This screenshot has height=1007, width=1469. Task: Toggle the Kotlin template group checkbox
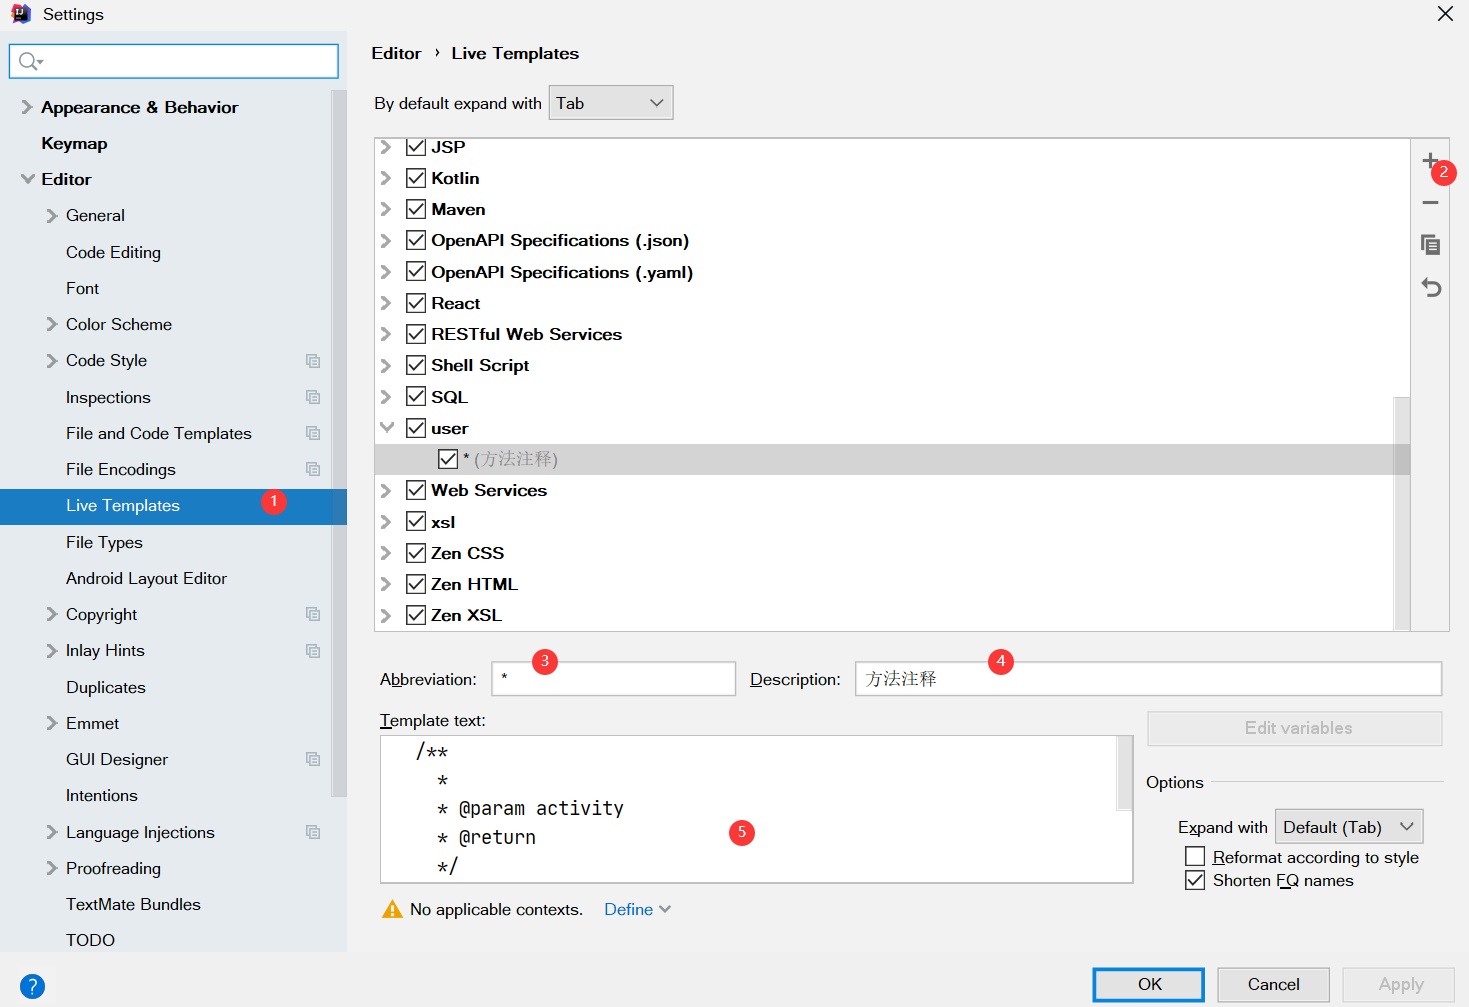[416, 178]
